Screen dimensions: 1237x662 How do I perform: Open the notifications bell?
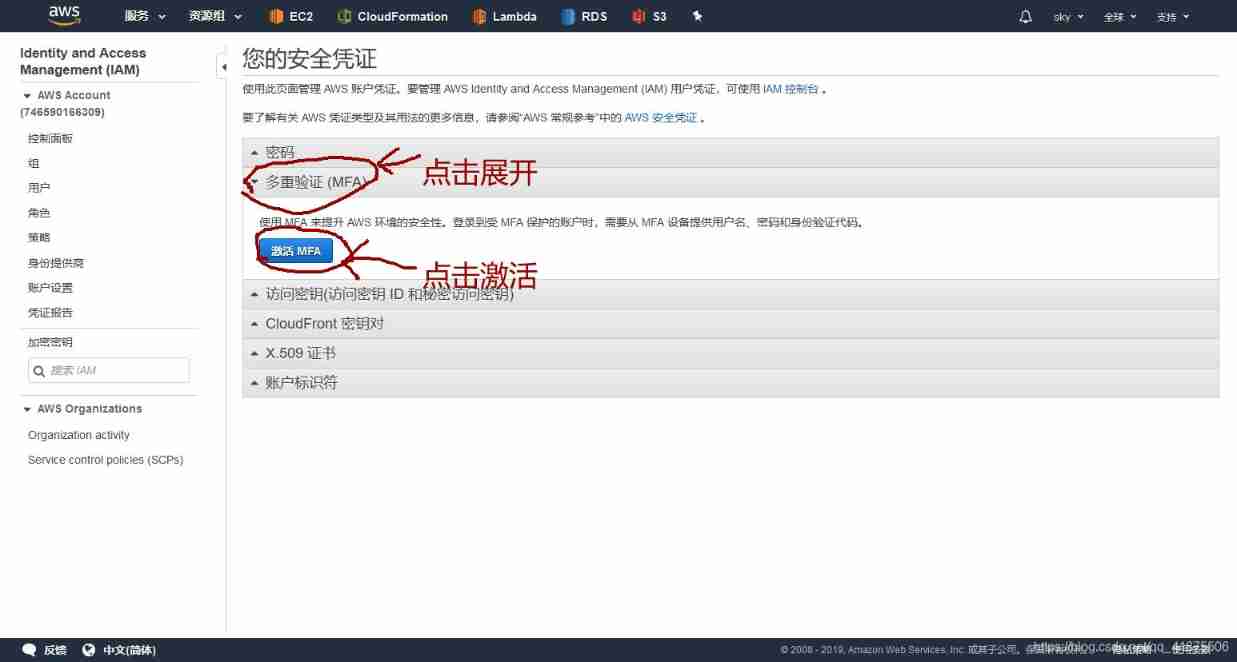[1025, 17]
